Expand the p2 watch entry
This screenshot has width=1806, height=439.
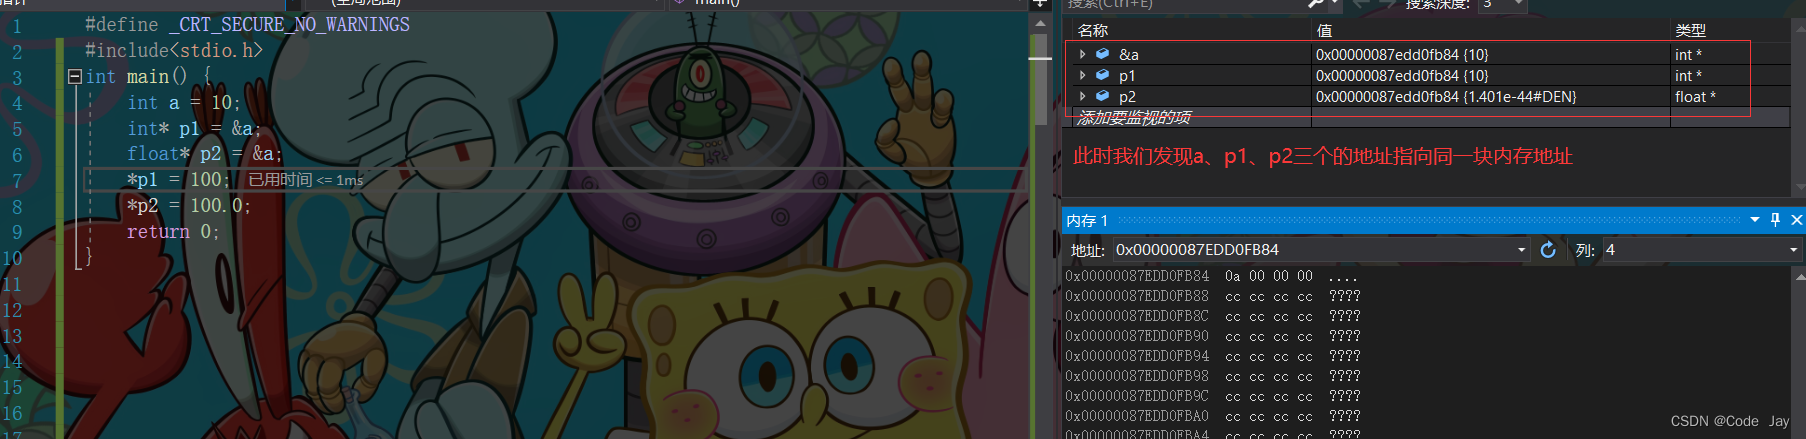[x=1082, y=96]
